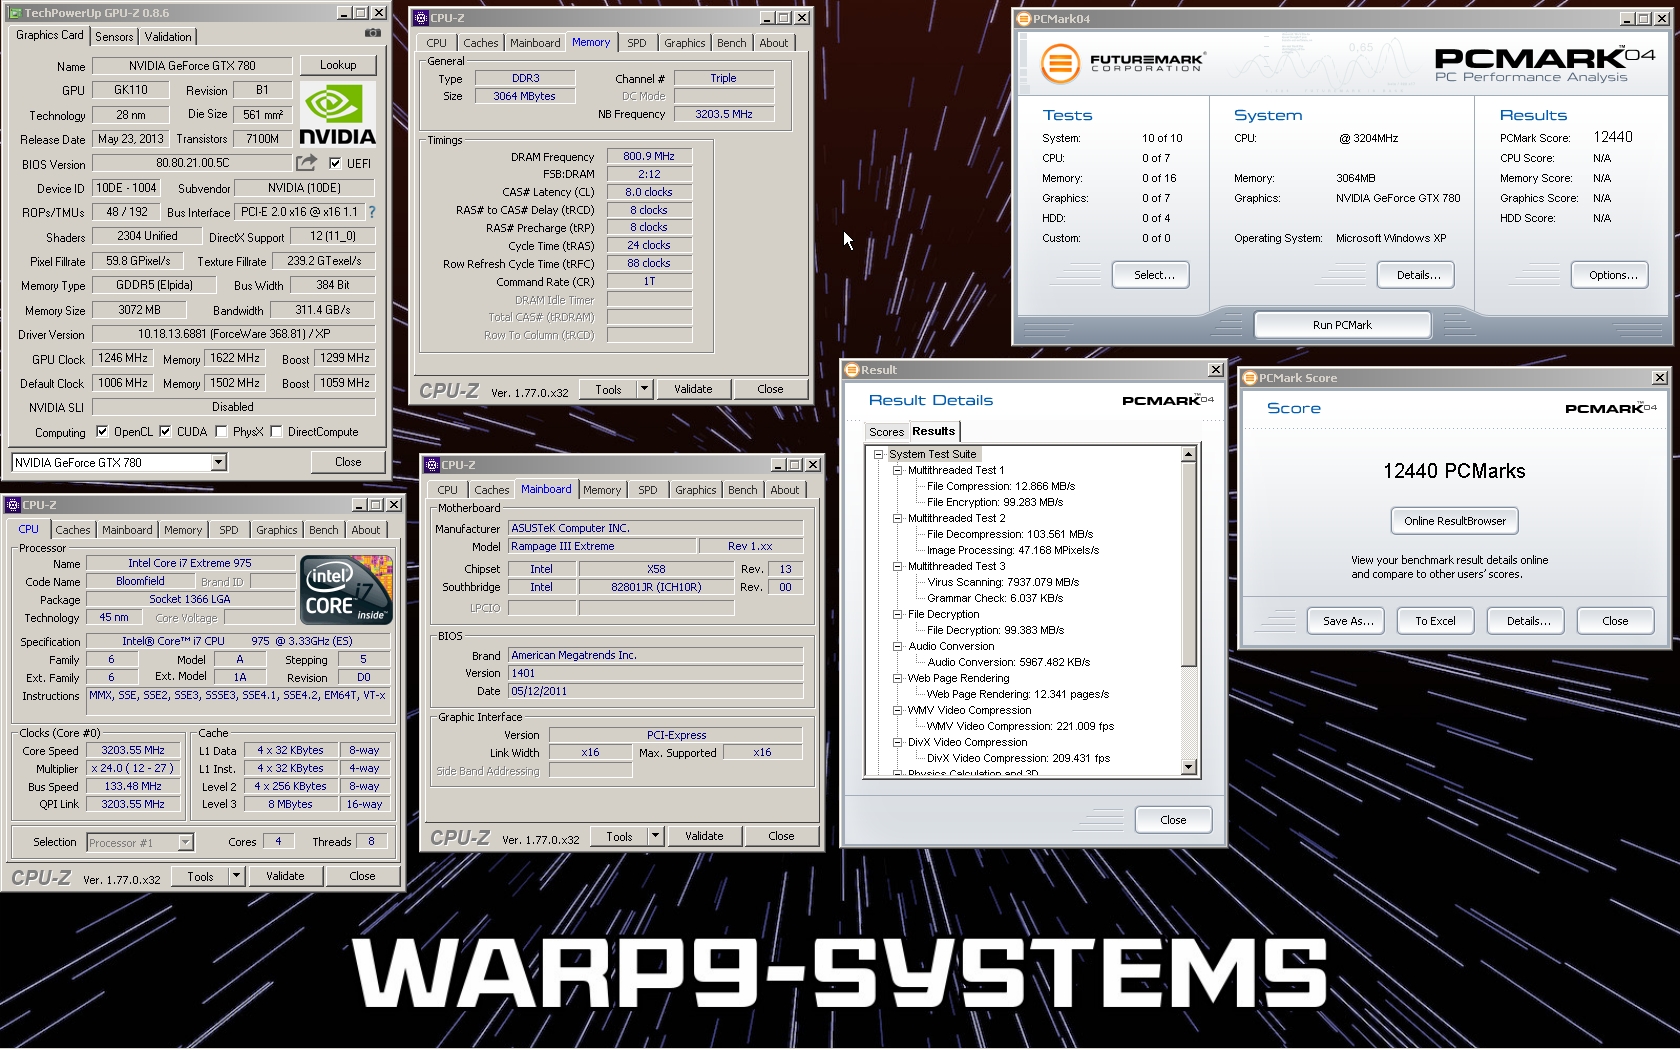Collapse the Multithreaded Test 1 node
Screen dimensions: 1680x1050
(897, 470)
